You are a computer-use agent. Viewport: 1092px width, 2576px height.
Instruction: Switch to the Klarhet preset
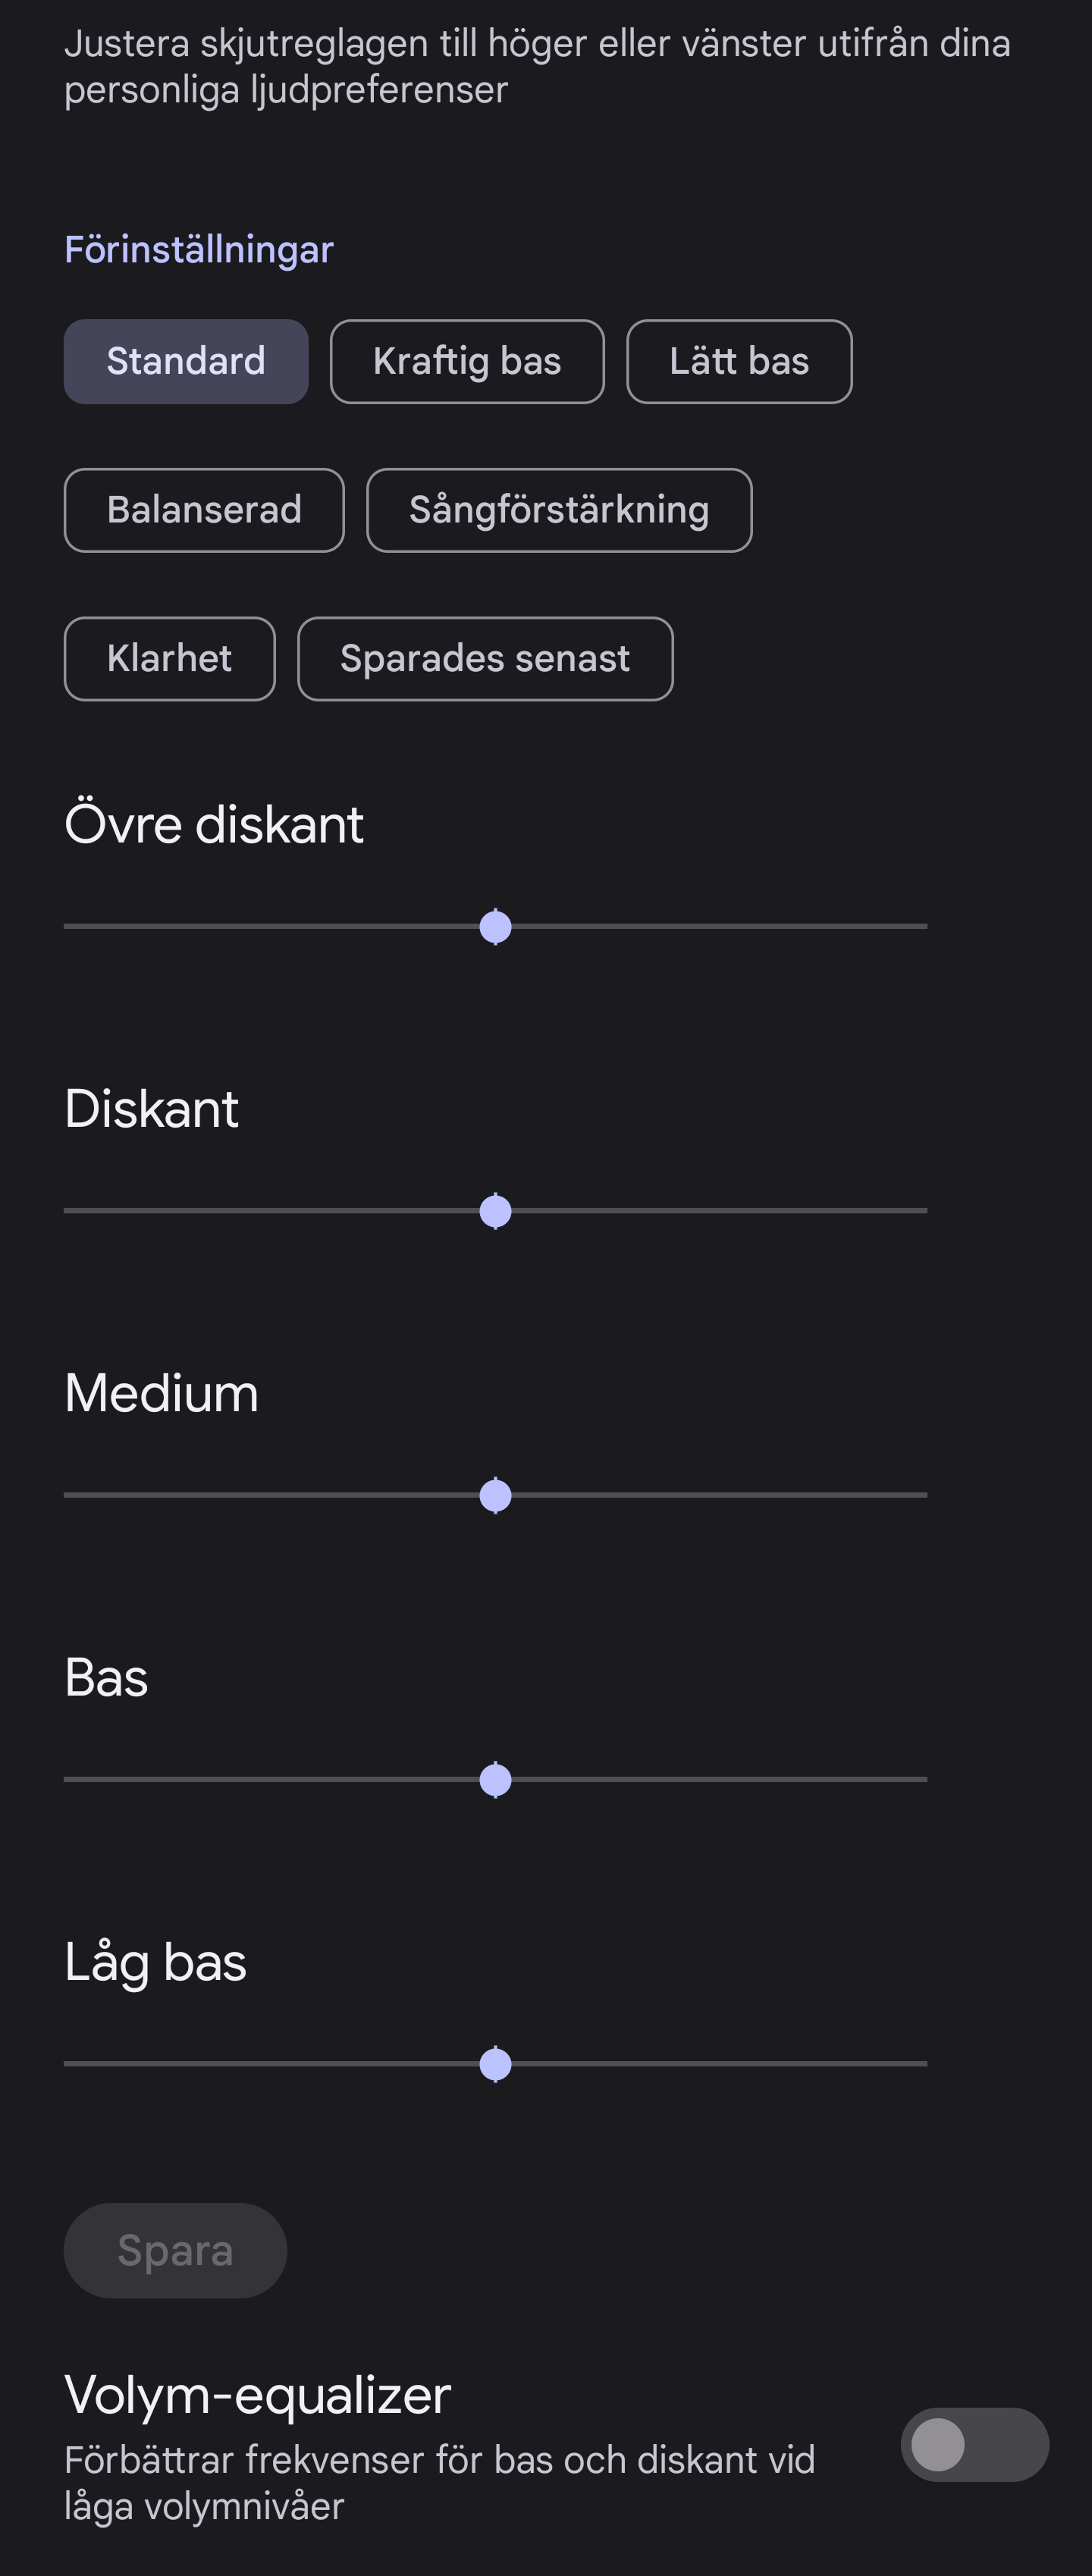(169, 659)
